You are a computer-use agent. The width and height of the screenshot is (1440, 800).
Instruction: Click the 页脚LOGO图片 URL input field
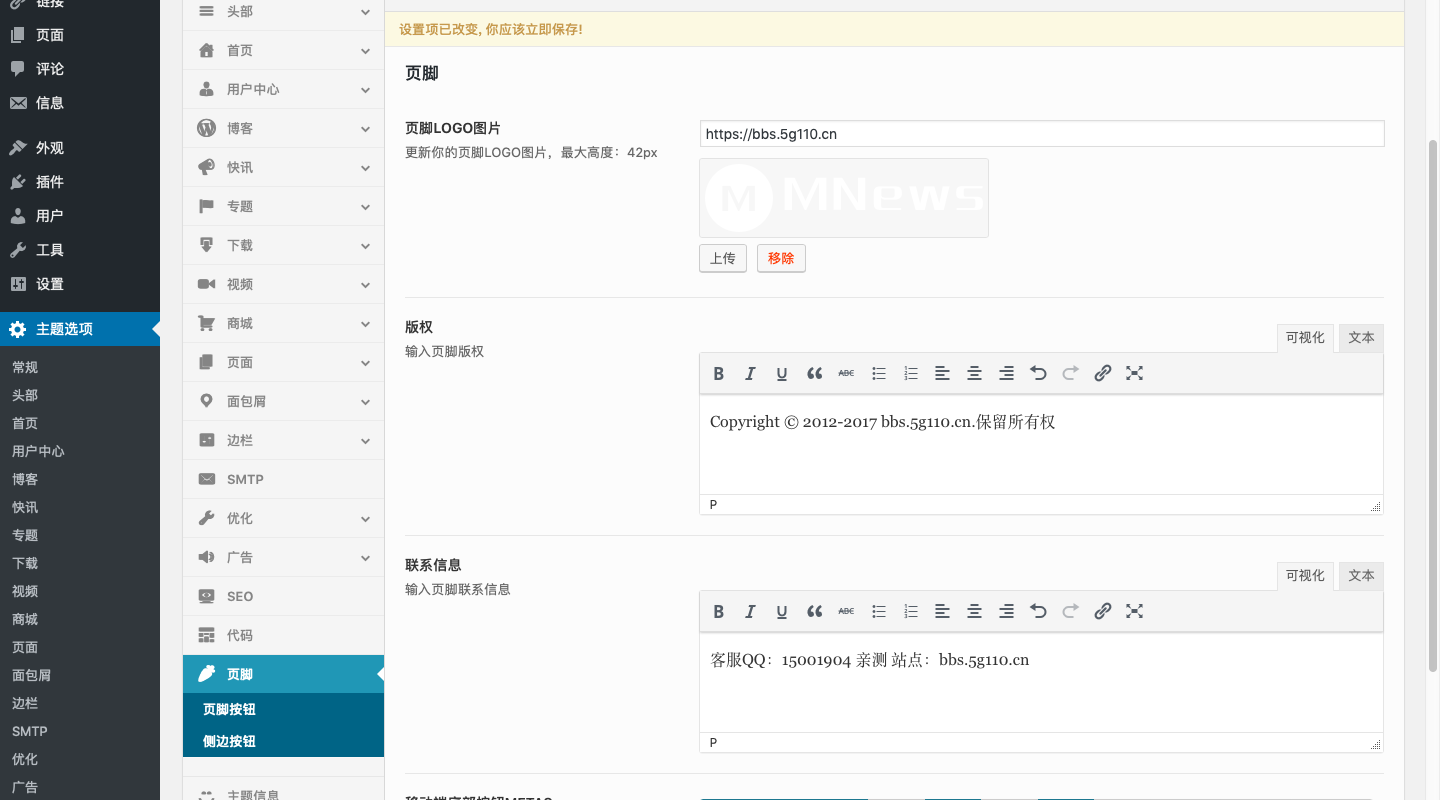(1041, 134)
